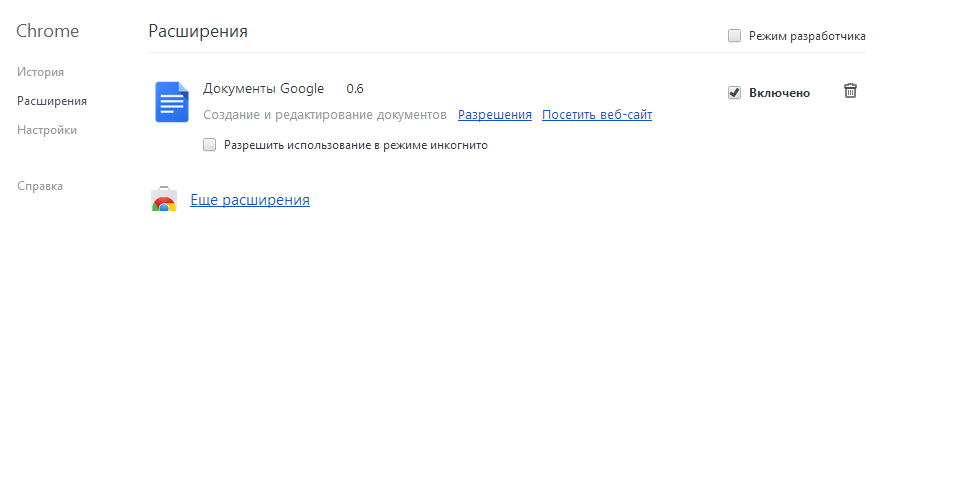
Task: Click the Документы Google extension title
Action: tap(263, 88)
